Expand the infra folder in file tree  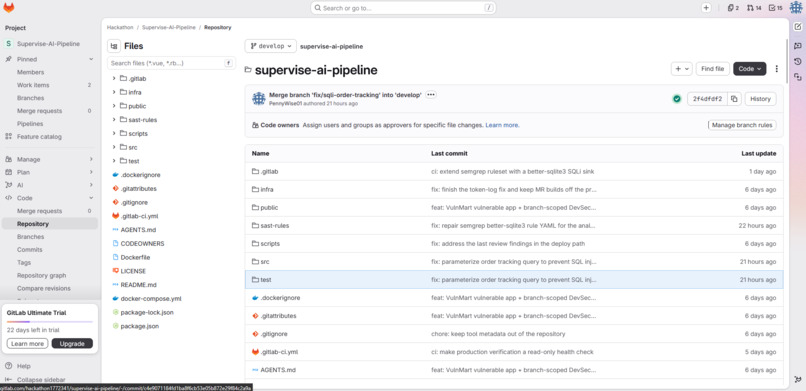(x=114, y=92)
